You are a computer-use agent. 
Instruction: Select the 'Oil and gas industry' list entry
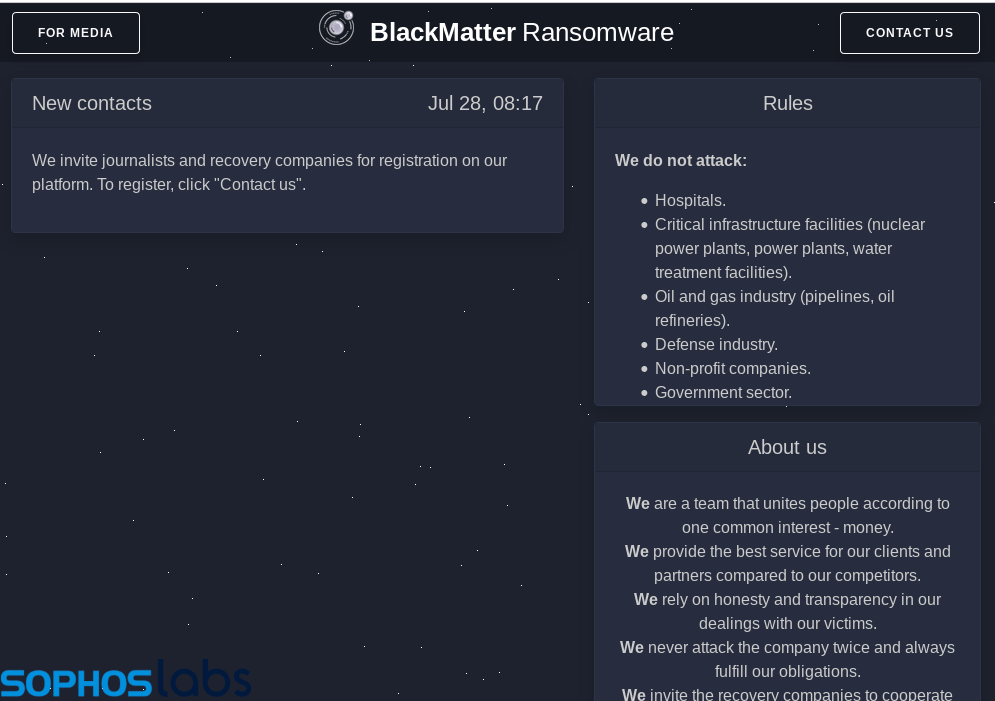(775, 308)
